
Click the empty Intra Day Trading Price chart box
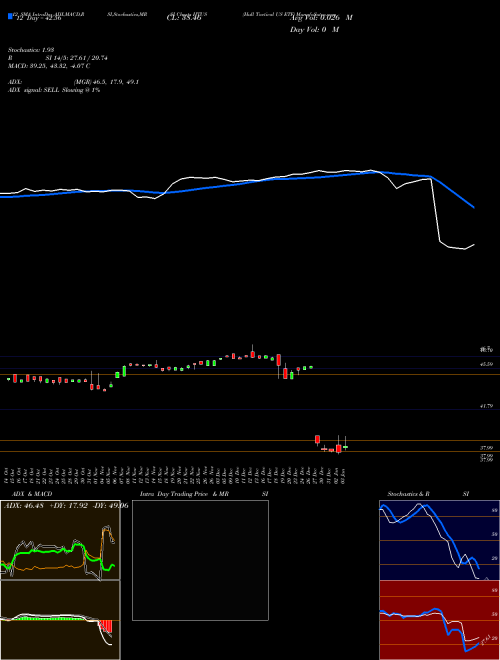click(200, 560)
